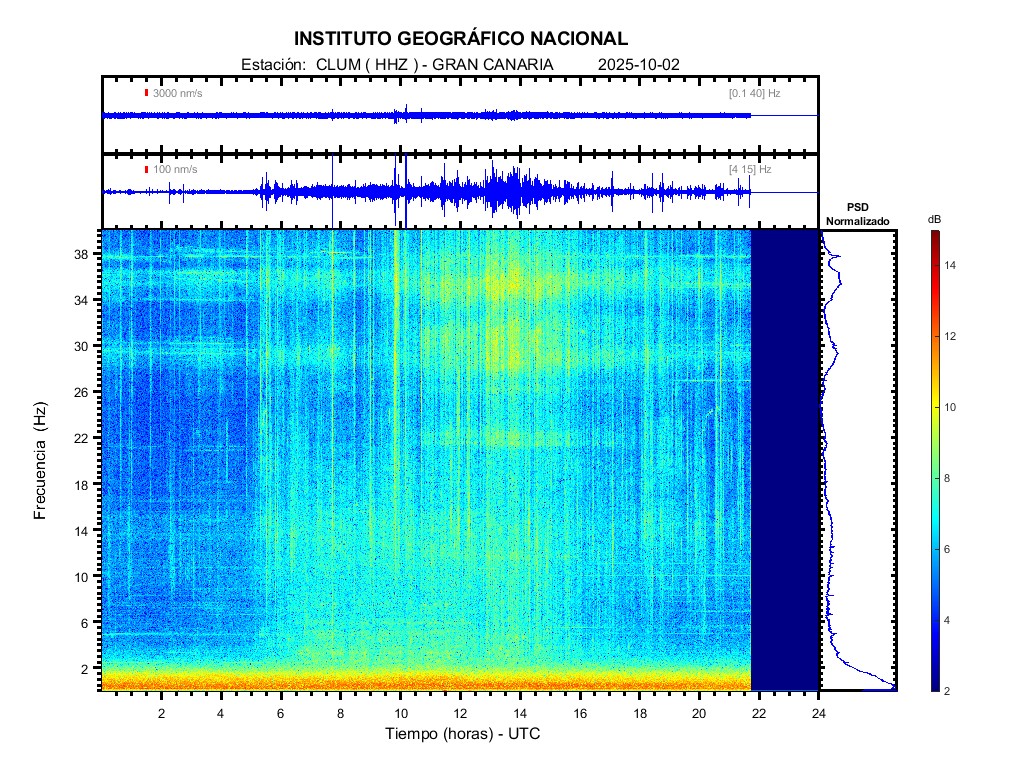
Task: Click the PSD Normalizado heading
Action: click(x=857, y=214)
